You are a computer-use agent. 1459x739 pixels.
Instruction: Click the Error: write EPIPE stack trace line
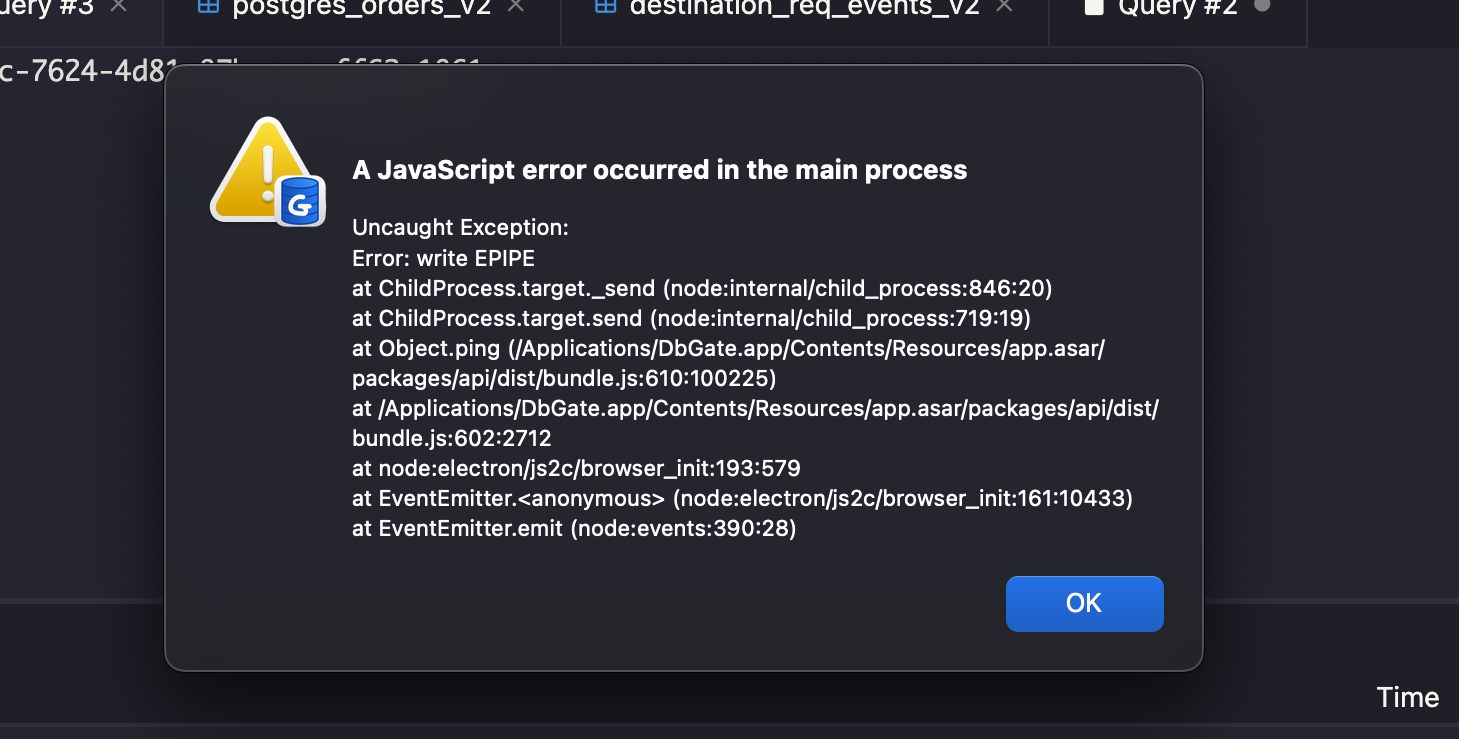coord(442,258)
